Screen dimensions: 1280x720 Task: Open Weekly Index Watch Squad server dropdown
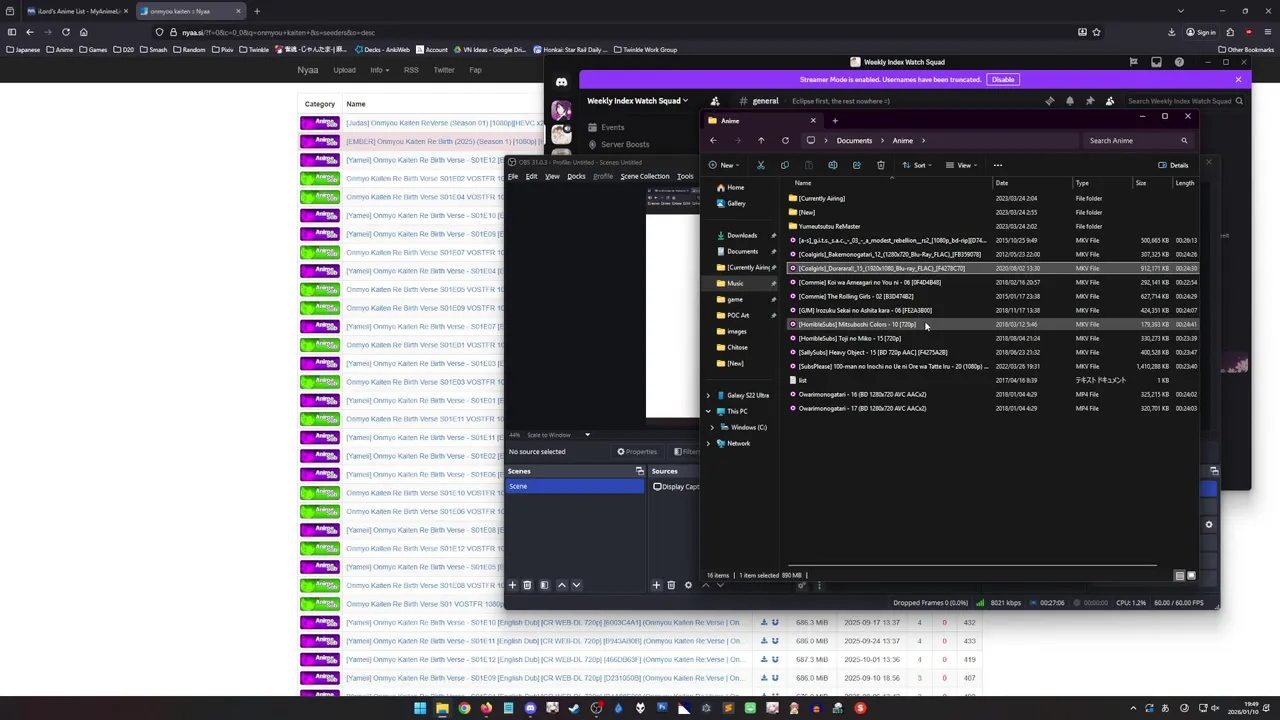point(637,101)
